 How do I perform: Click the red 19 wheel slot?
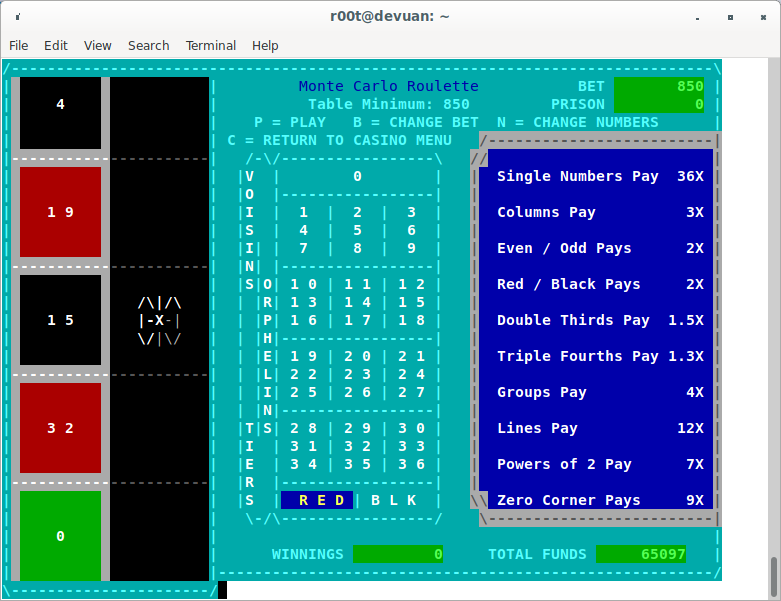tap(61, 212)
